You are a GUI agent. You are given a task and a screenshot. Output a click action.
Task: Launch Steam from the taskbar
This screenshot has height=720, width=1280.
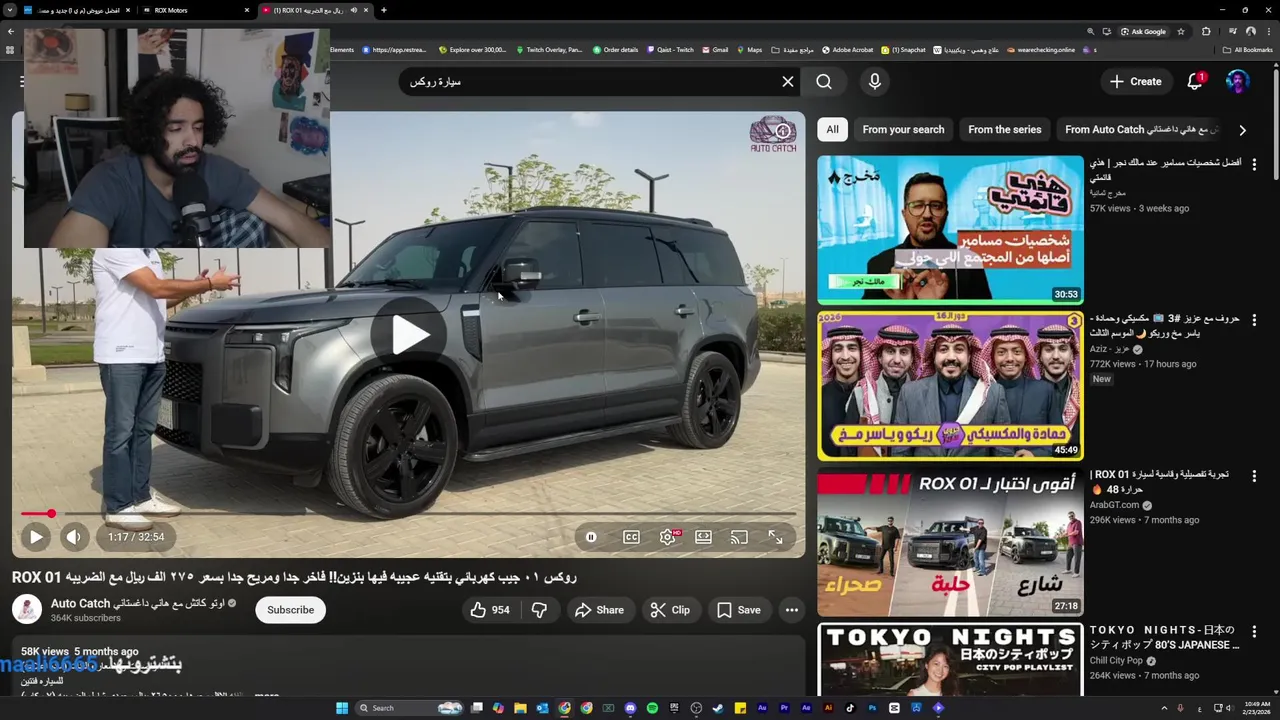click(x=718, y=708)
